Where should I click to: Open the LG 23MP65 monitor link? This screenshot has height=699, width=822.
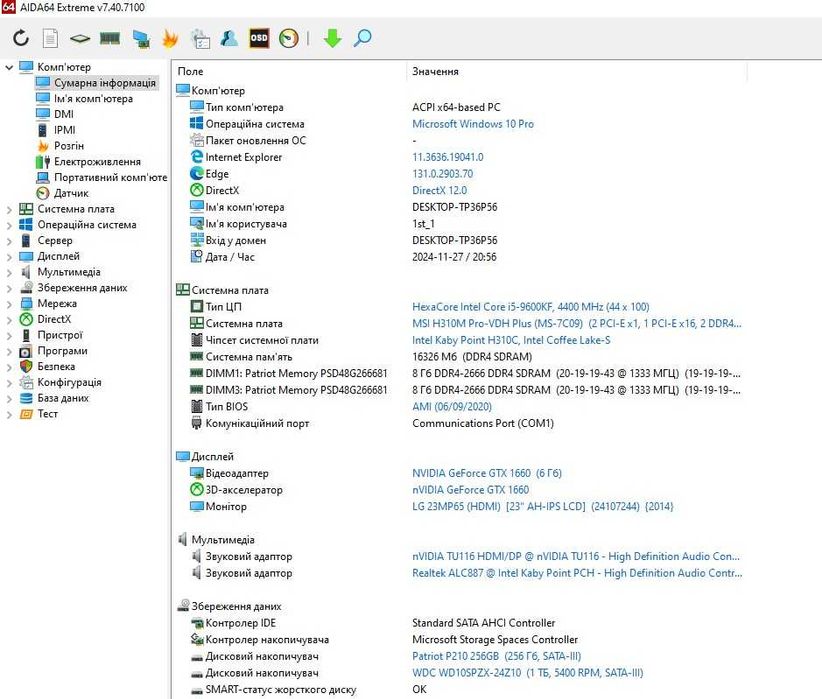pyautogui.click(x=543, y=507)
